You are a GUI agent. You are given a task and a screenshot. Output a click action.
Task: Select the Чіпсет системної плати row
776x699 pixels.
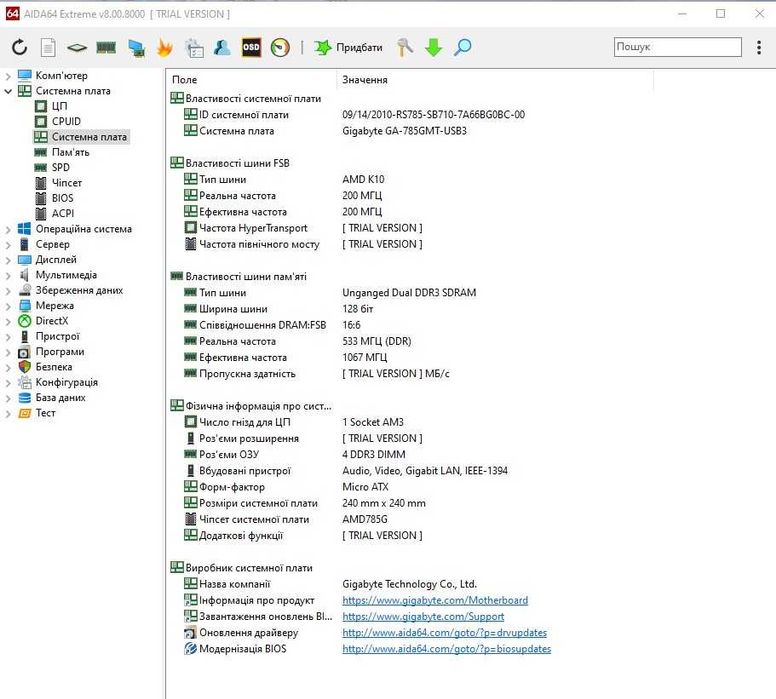(x=285, y=519)
